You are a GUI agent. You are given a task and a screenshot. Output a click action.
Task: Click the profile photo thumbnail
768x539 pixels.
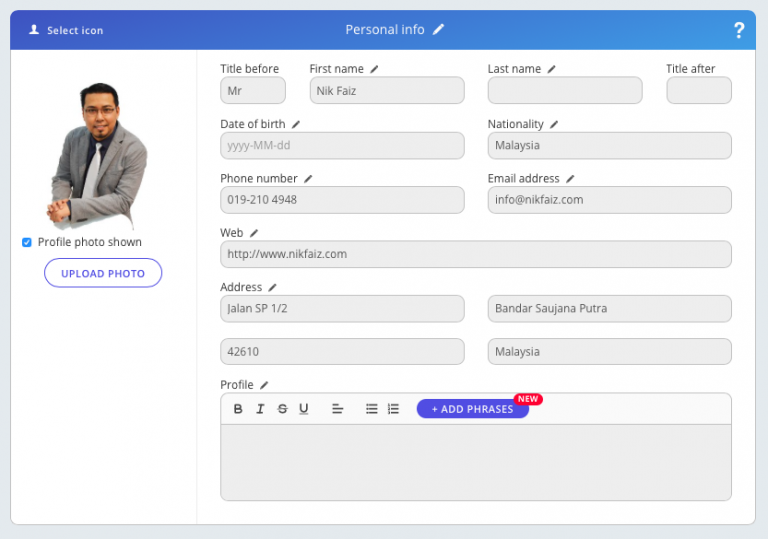point(98,155)
